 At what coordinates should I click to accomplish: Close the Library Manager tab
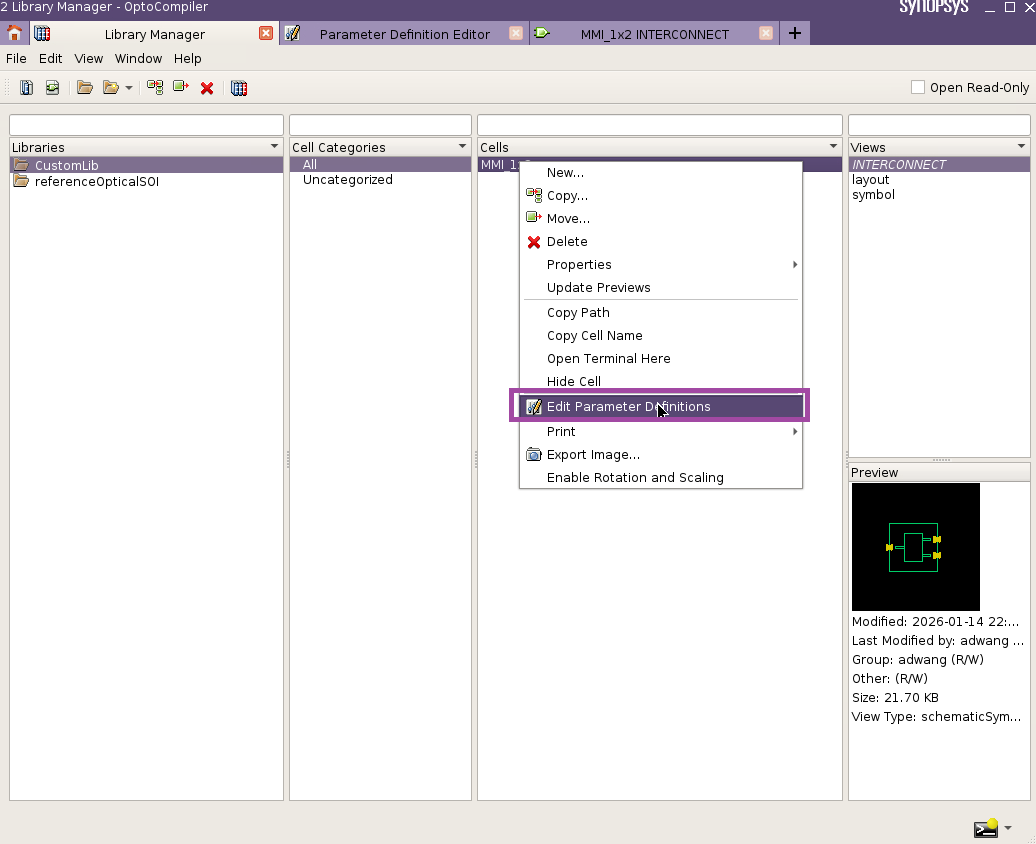[x=266, y=33]
